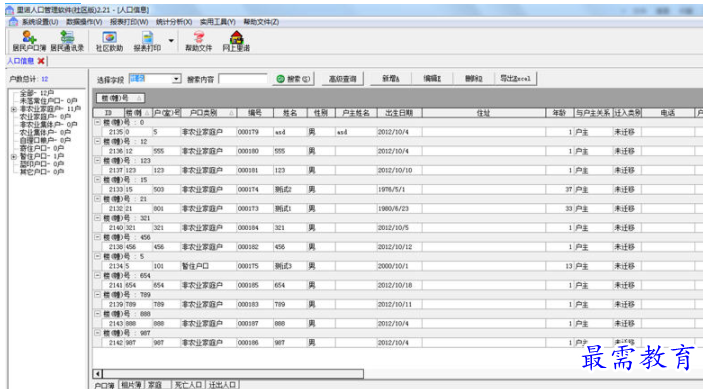703x389 pixels.
Task: Click the horizontal scrollbar left arrow
Action: coord(98,373)
